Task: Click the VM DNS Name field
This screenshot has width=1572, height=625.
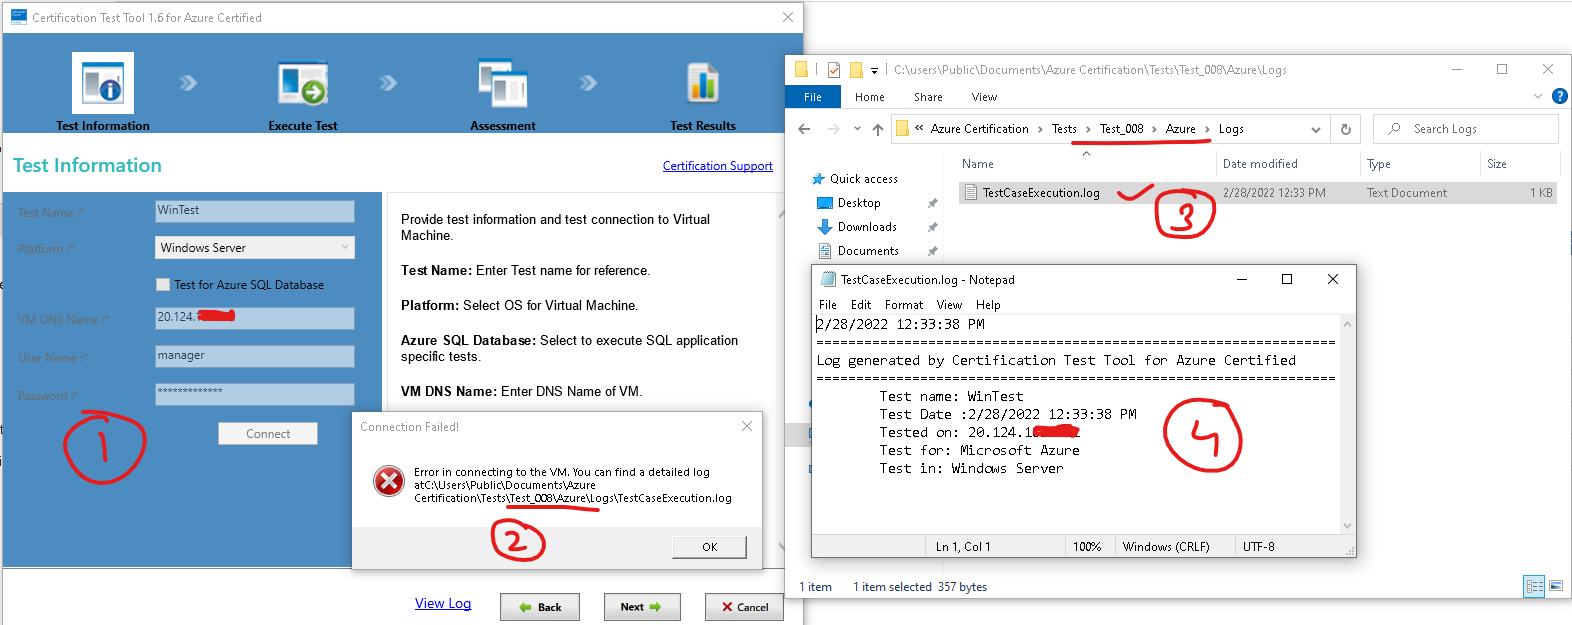Action: (x=255, y=318)
